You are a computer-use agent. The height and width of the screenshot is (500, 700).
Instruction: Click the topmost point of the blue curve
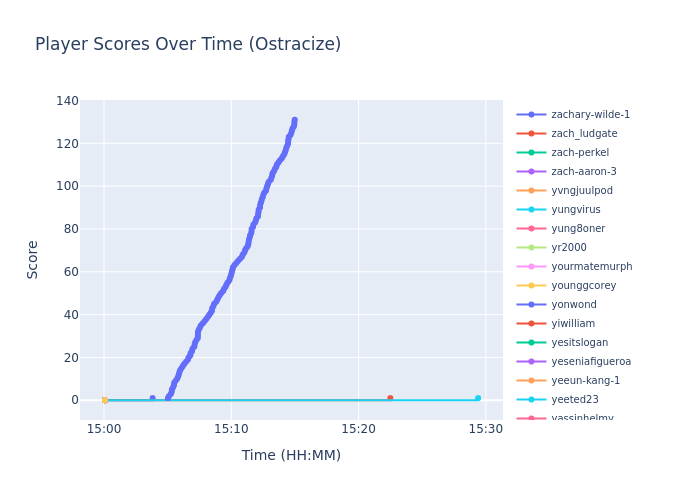(x=294, y=120)
